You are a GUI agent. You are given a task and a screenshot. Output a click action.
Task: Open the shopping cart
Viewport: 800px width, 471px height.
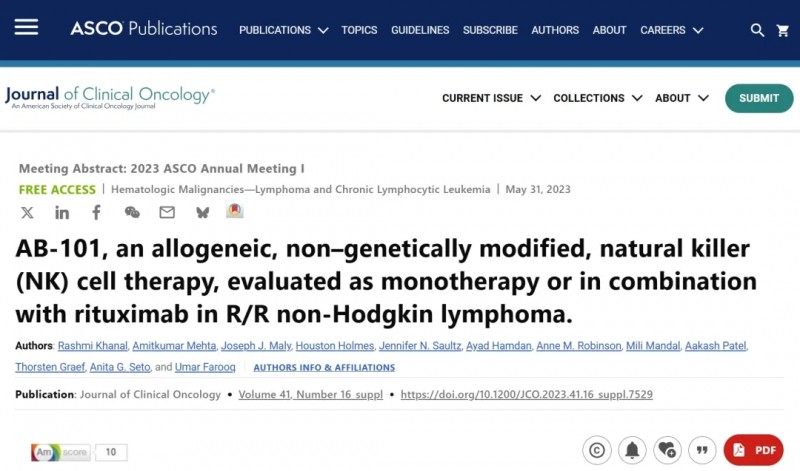tap(783, 30)
